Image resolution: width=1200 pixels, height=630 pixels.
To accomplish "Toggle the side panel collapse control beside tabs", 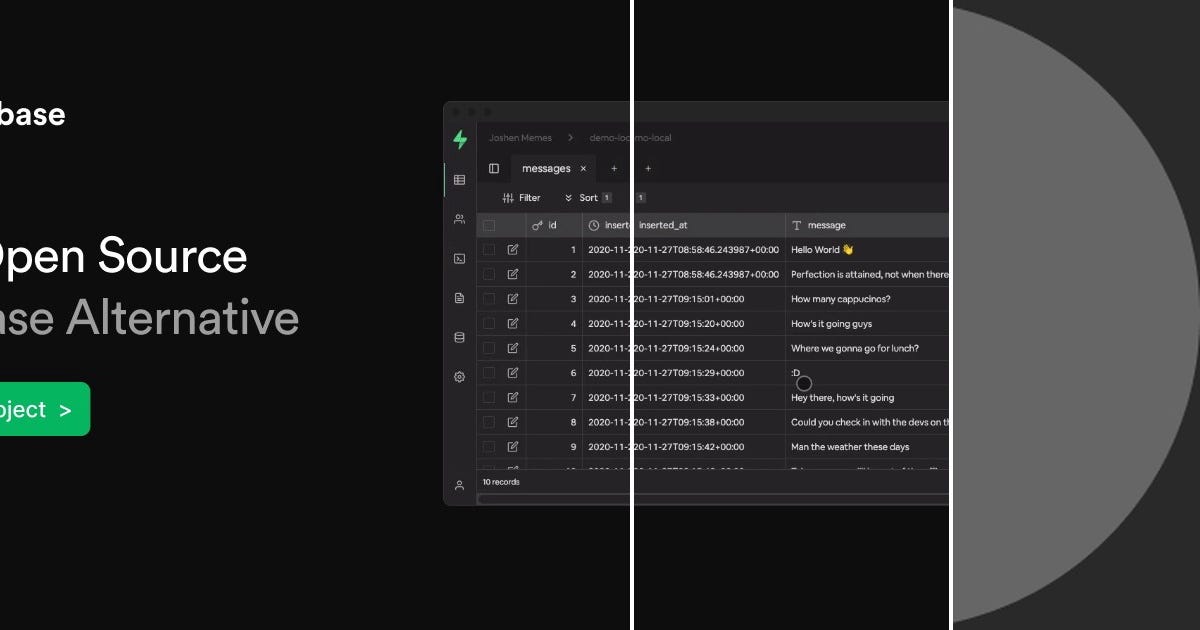I will point(494,168).
